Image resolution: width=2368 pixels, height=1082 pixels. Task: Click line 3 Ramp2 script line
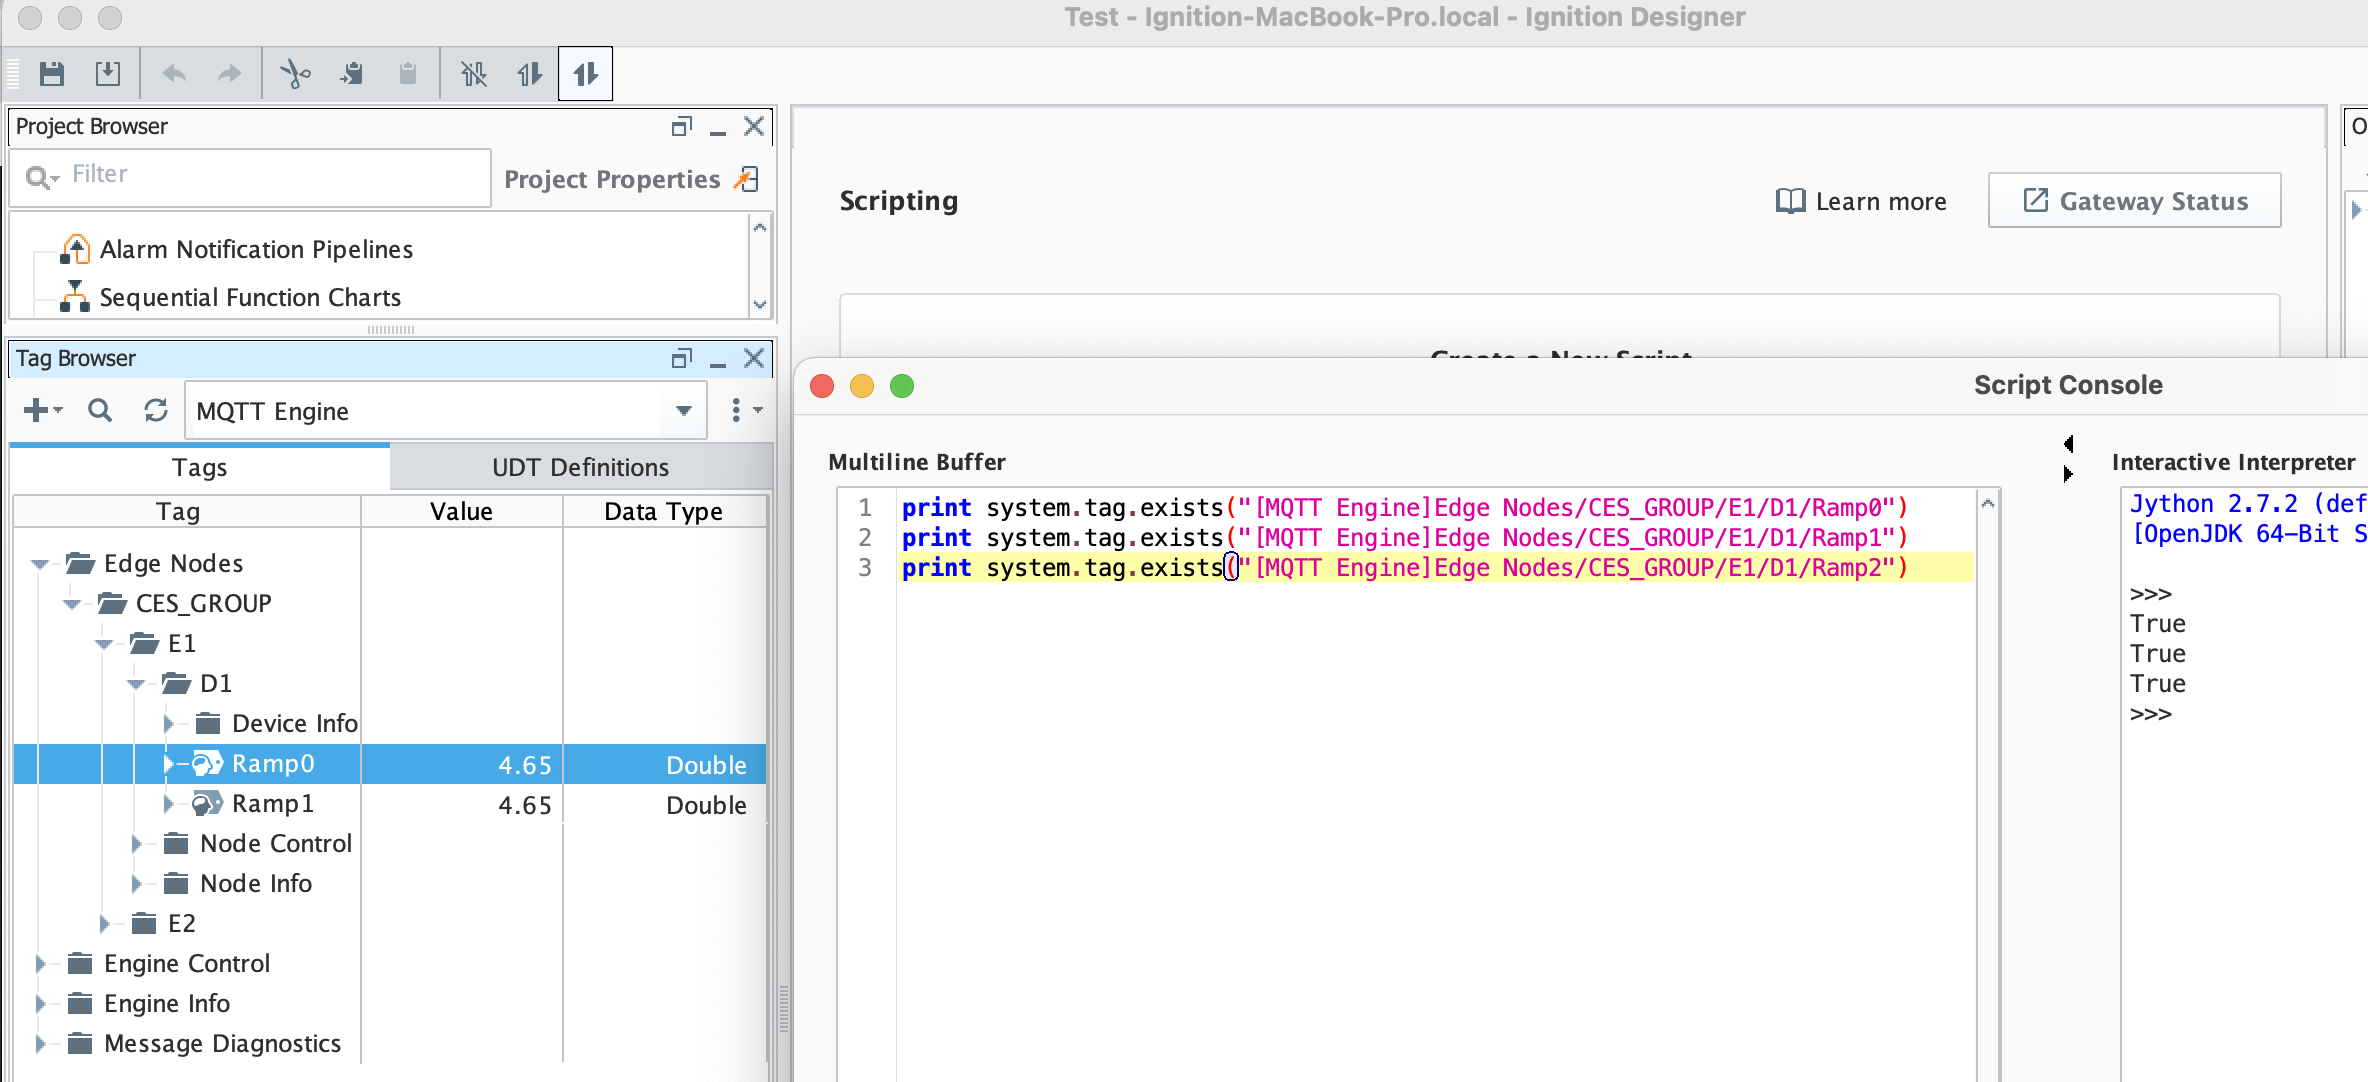(1405, 568)
